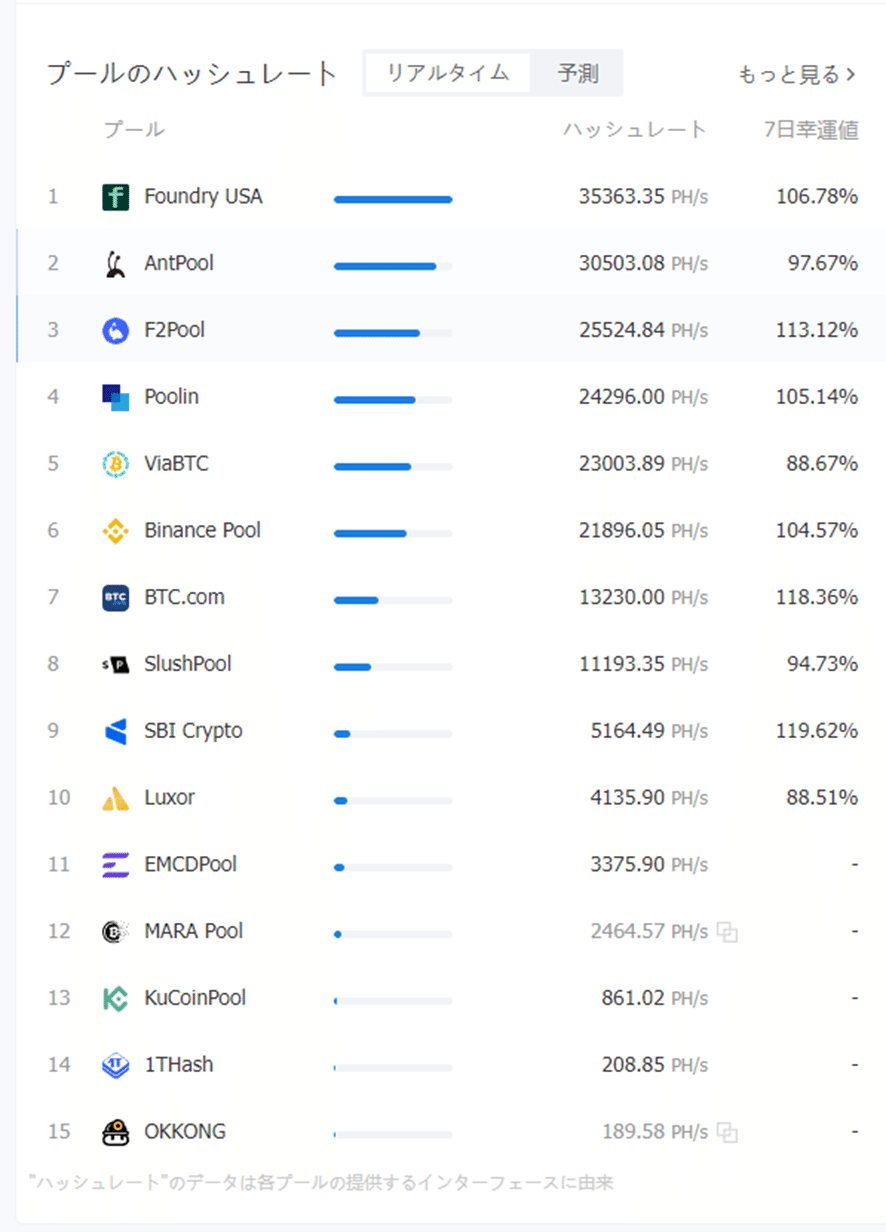The height and width of the screenshot is (1232, 886).
Task: Open the BTC.com pool name link
Action: tap(185, 597)
